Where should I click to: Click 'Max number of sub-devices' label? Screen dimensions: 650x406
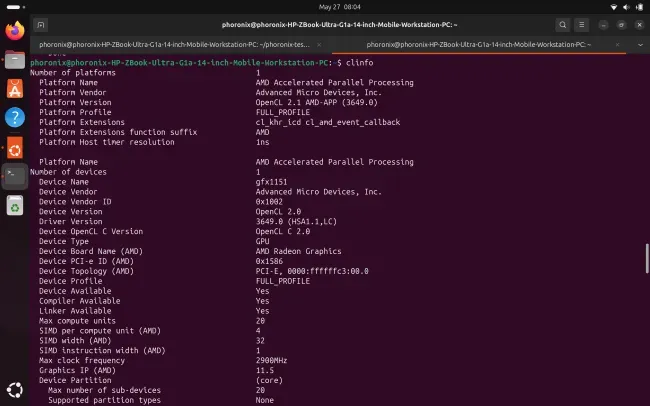click(x=104, y=390)
